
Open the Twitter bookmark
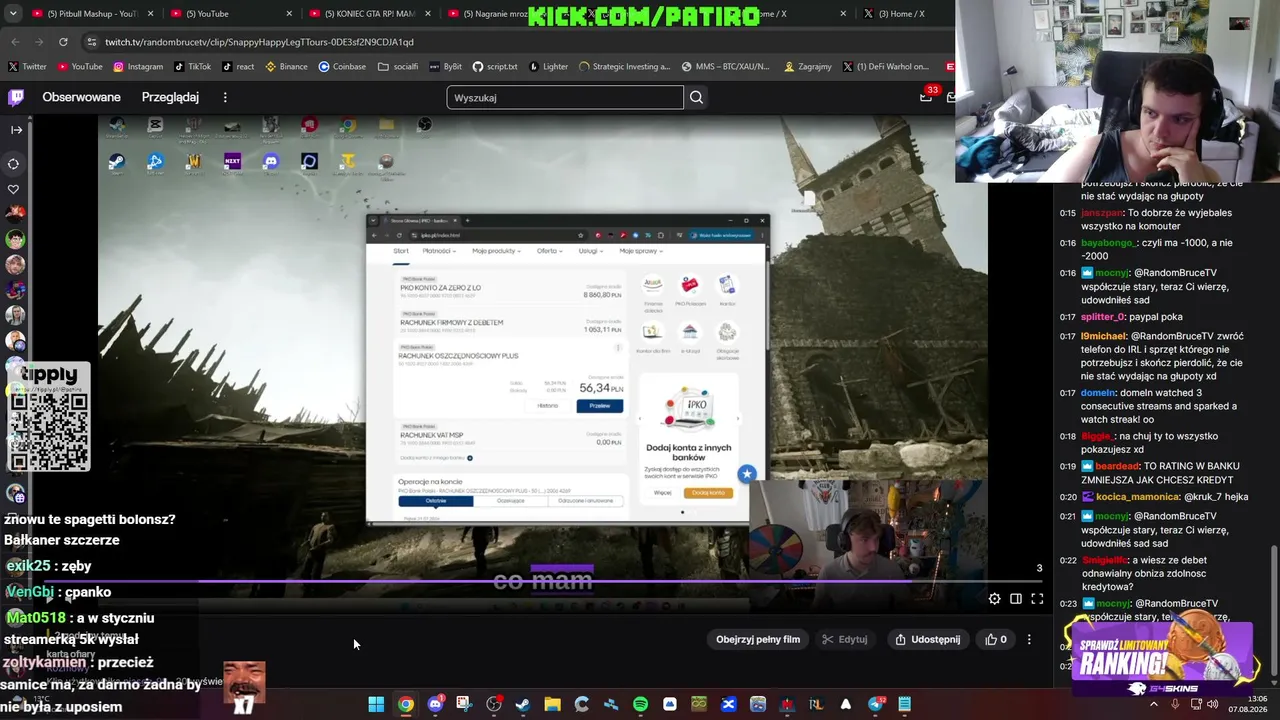[x=28, y=67]
